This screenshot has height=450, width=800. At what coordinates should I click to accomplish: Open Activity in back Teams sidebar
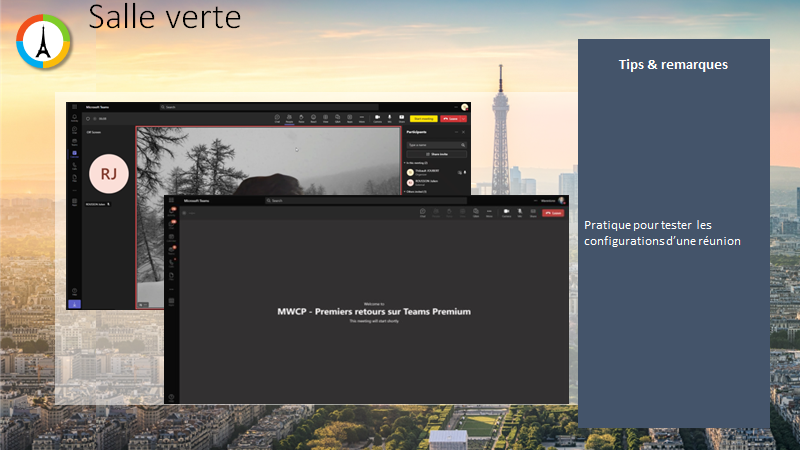(74, 118)
